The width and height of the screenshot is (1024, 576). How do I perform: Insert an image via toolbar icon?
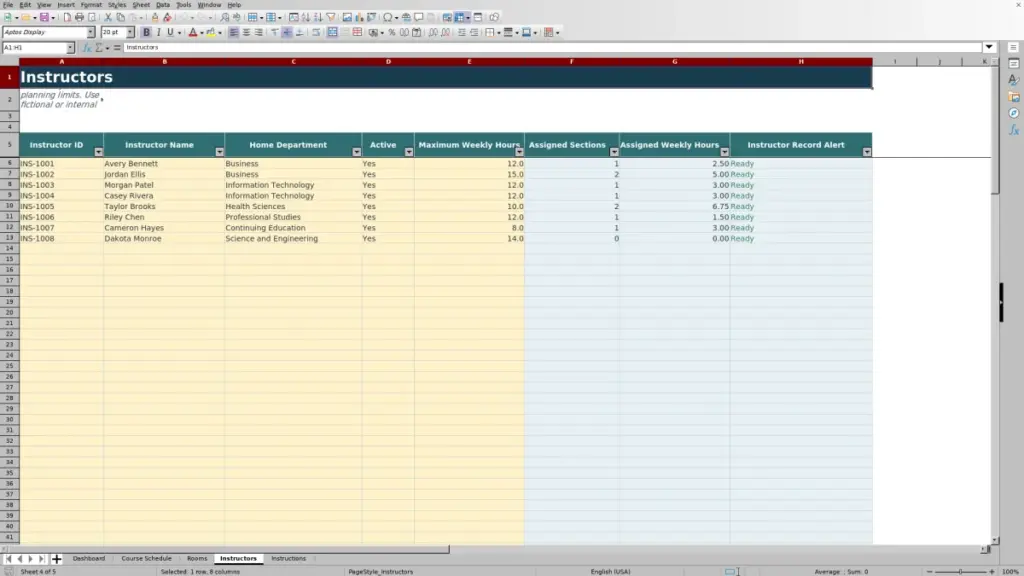pos(347,17)
